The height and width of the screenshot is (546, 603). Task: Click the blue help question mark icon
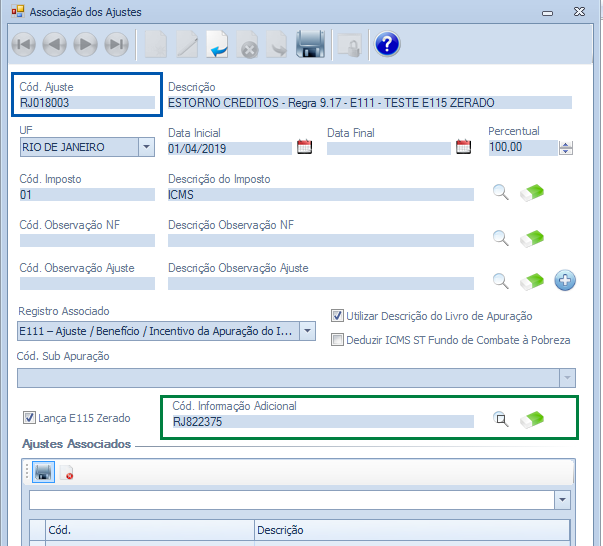pyautogui.click(x=386, y=44)
